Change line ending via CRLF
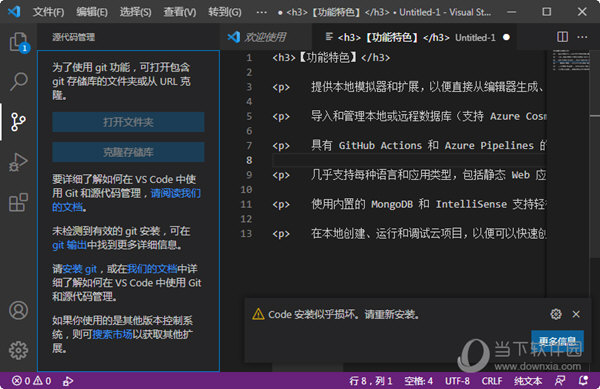Viewport: 600px width, 389px height. point(492,381)
